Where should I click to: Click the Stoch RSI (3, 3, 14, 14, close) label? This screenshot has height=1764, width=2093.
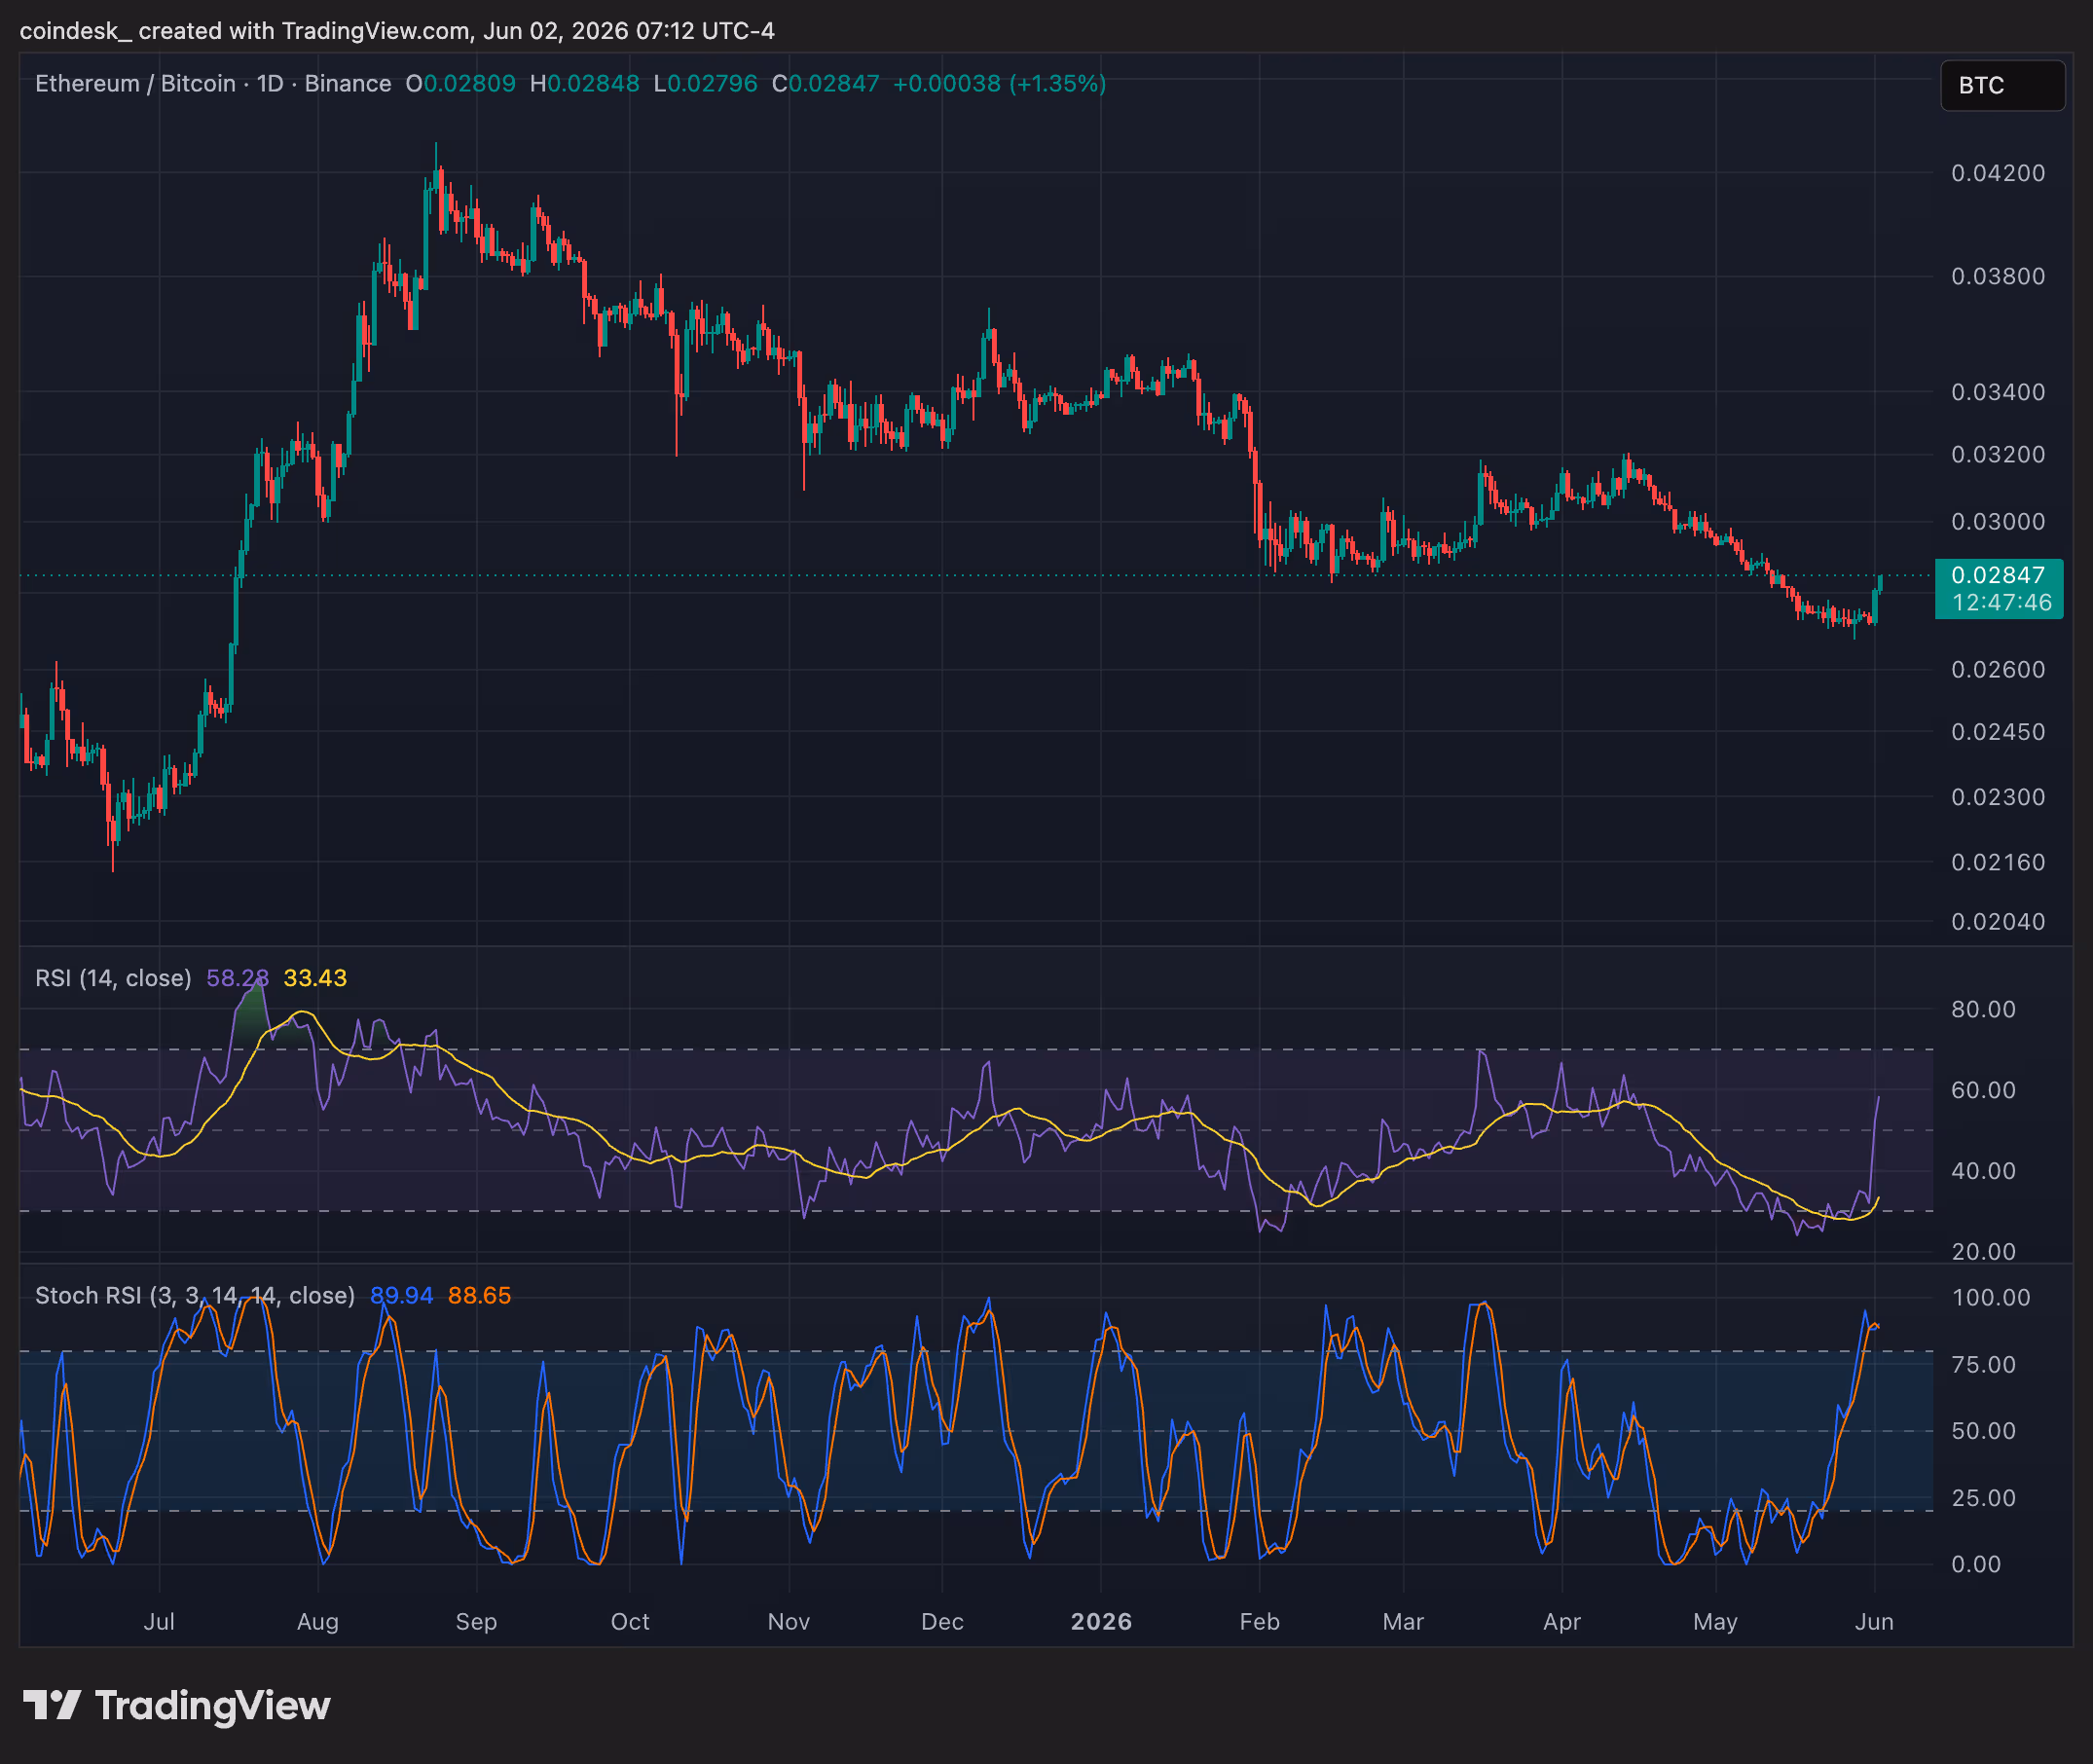tap(195, 1295)
